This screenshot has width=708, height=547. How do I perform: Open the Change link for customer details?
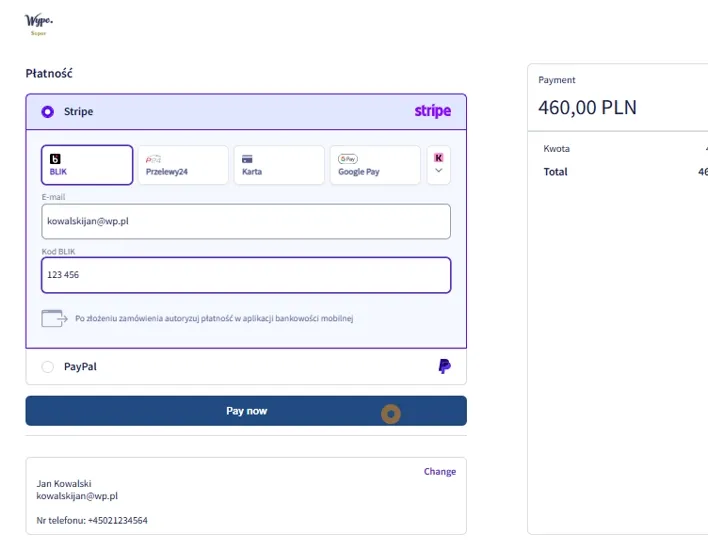439,471
